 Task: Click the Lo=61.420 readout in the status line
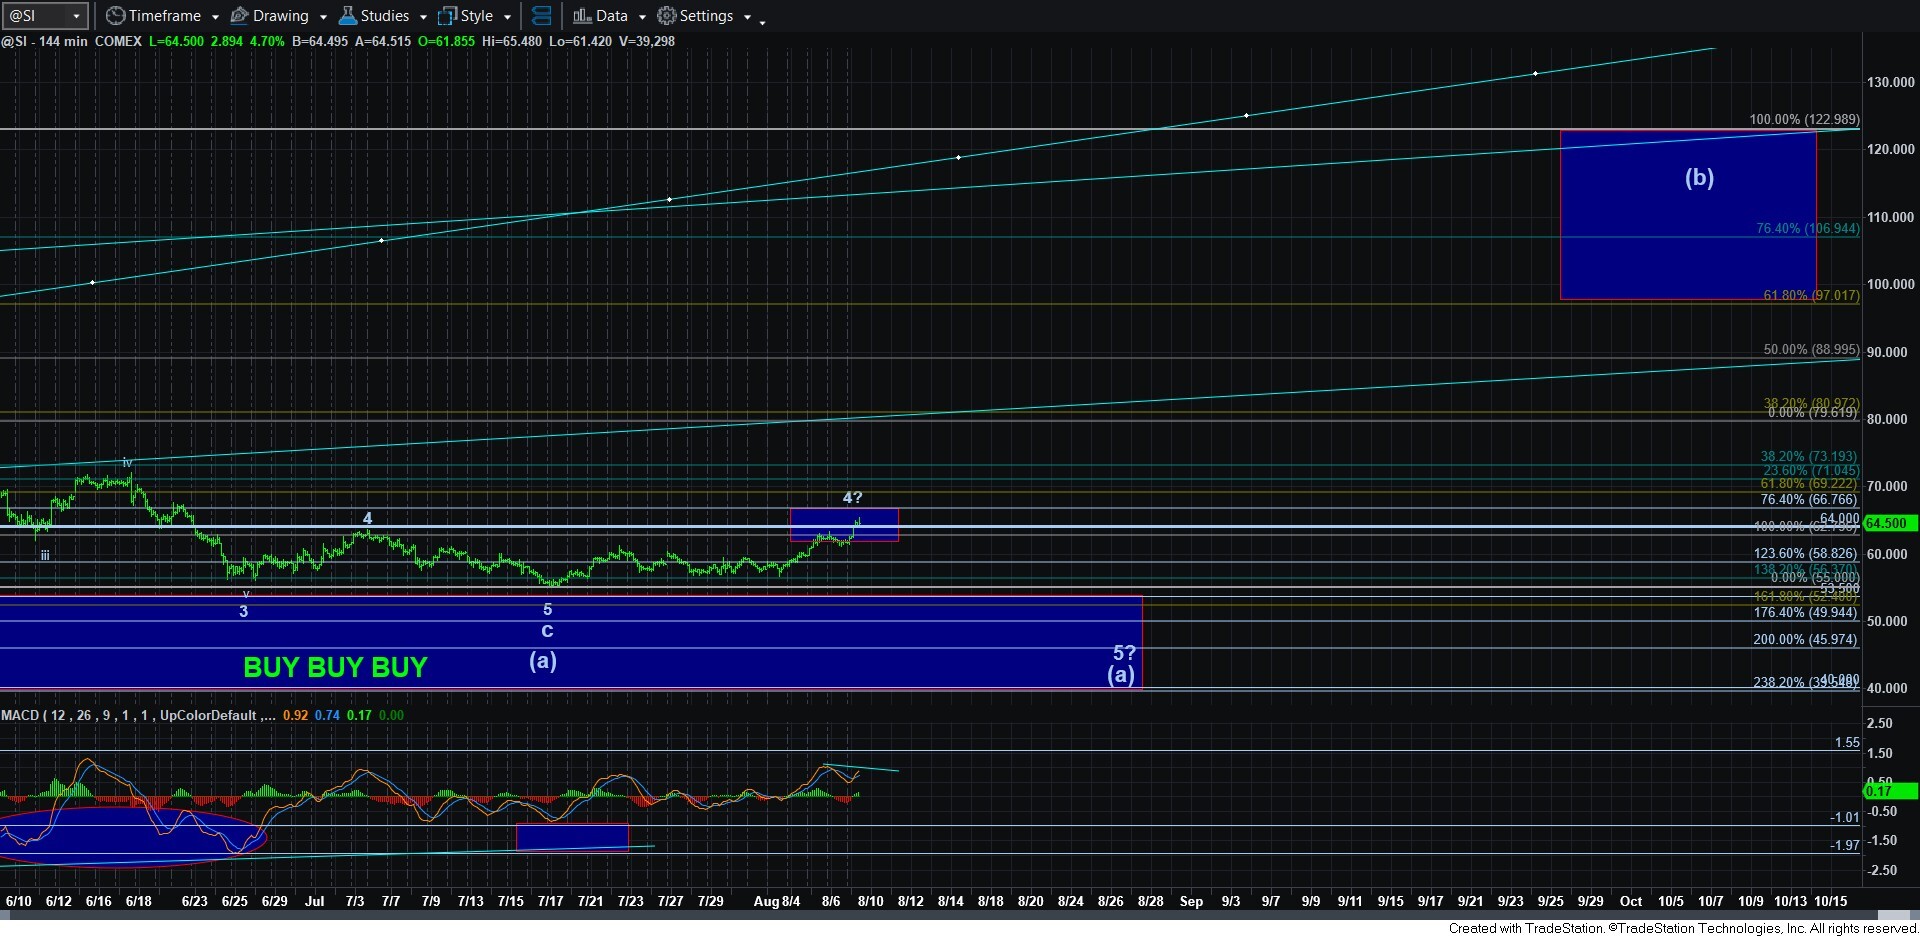pyautogui.click(x=580, y=41)
